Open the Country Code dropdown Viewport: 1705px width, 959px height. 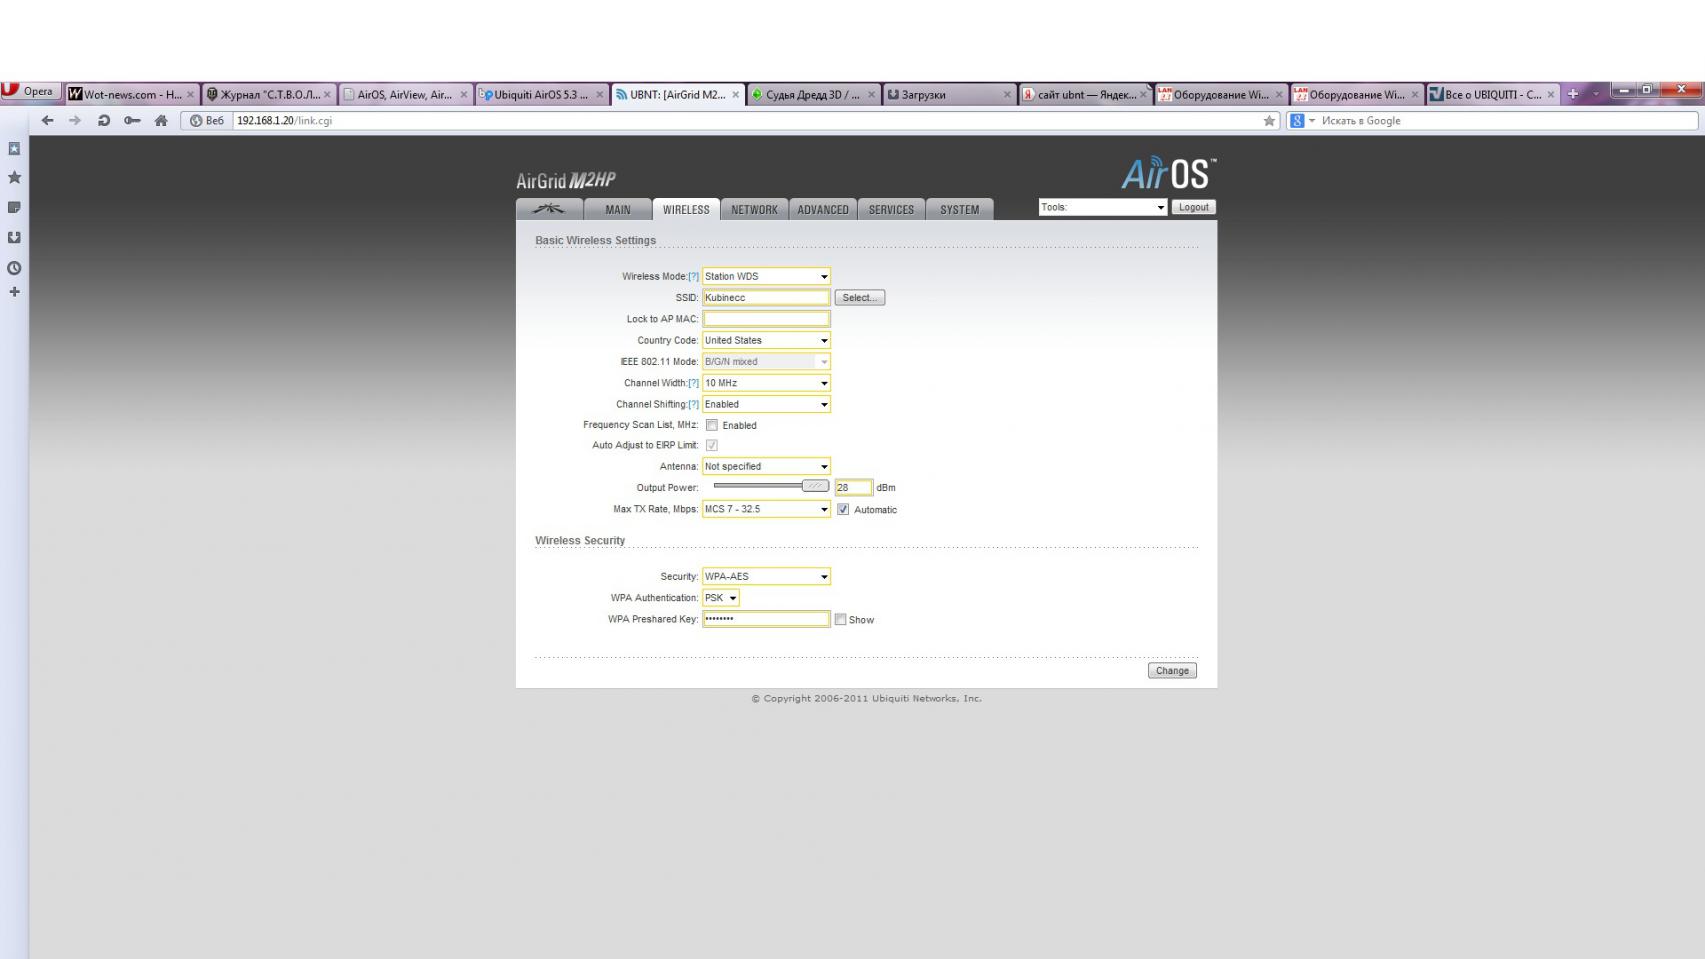766,340
